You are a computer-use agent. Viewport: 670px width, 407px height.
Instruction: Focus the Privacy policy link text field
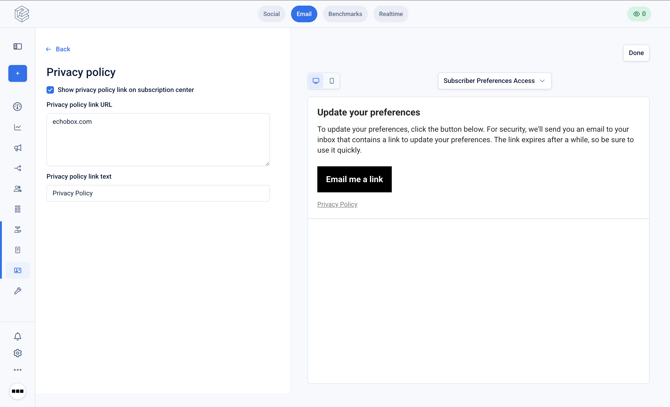click(x=158, y=193)
